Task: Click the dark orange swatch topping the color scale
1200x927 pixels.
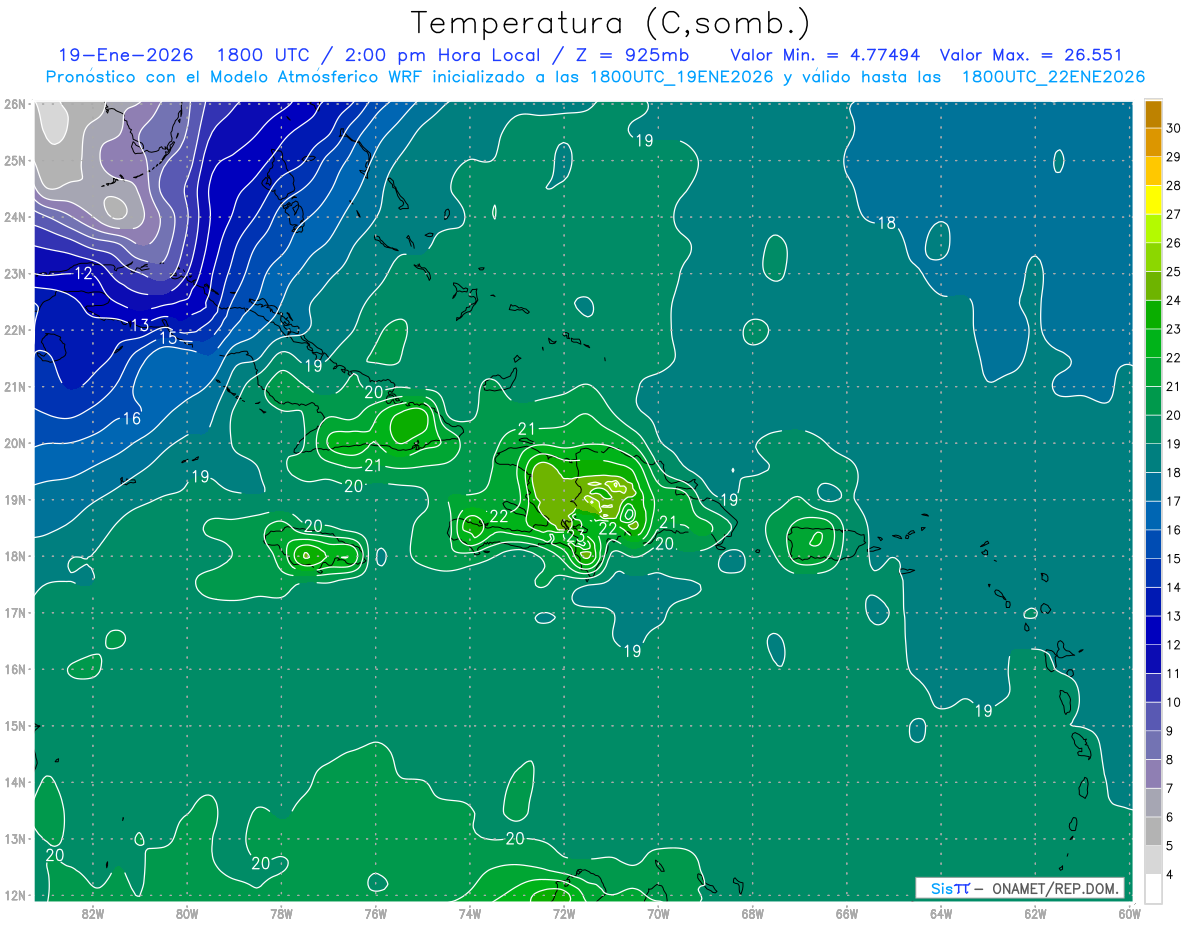Action: [x=1153, y=113]
